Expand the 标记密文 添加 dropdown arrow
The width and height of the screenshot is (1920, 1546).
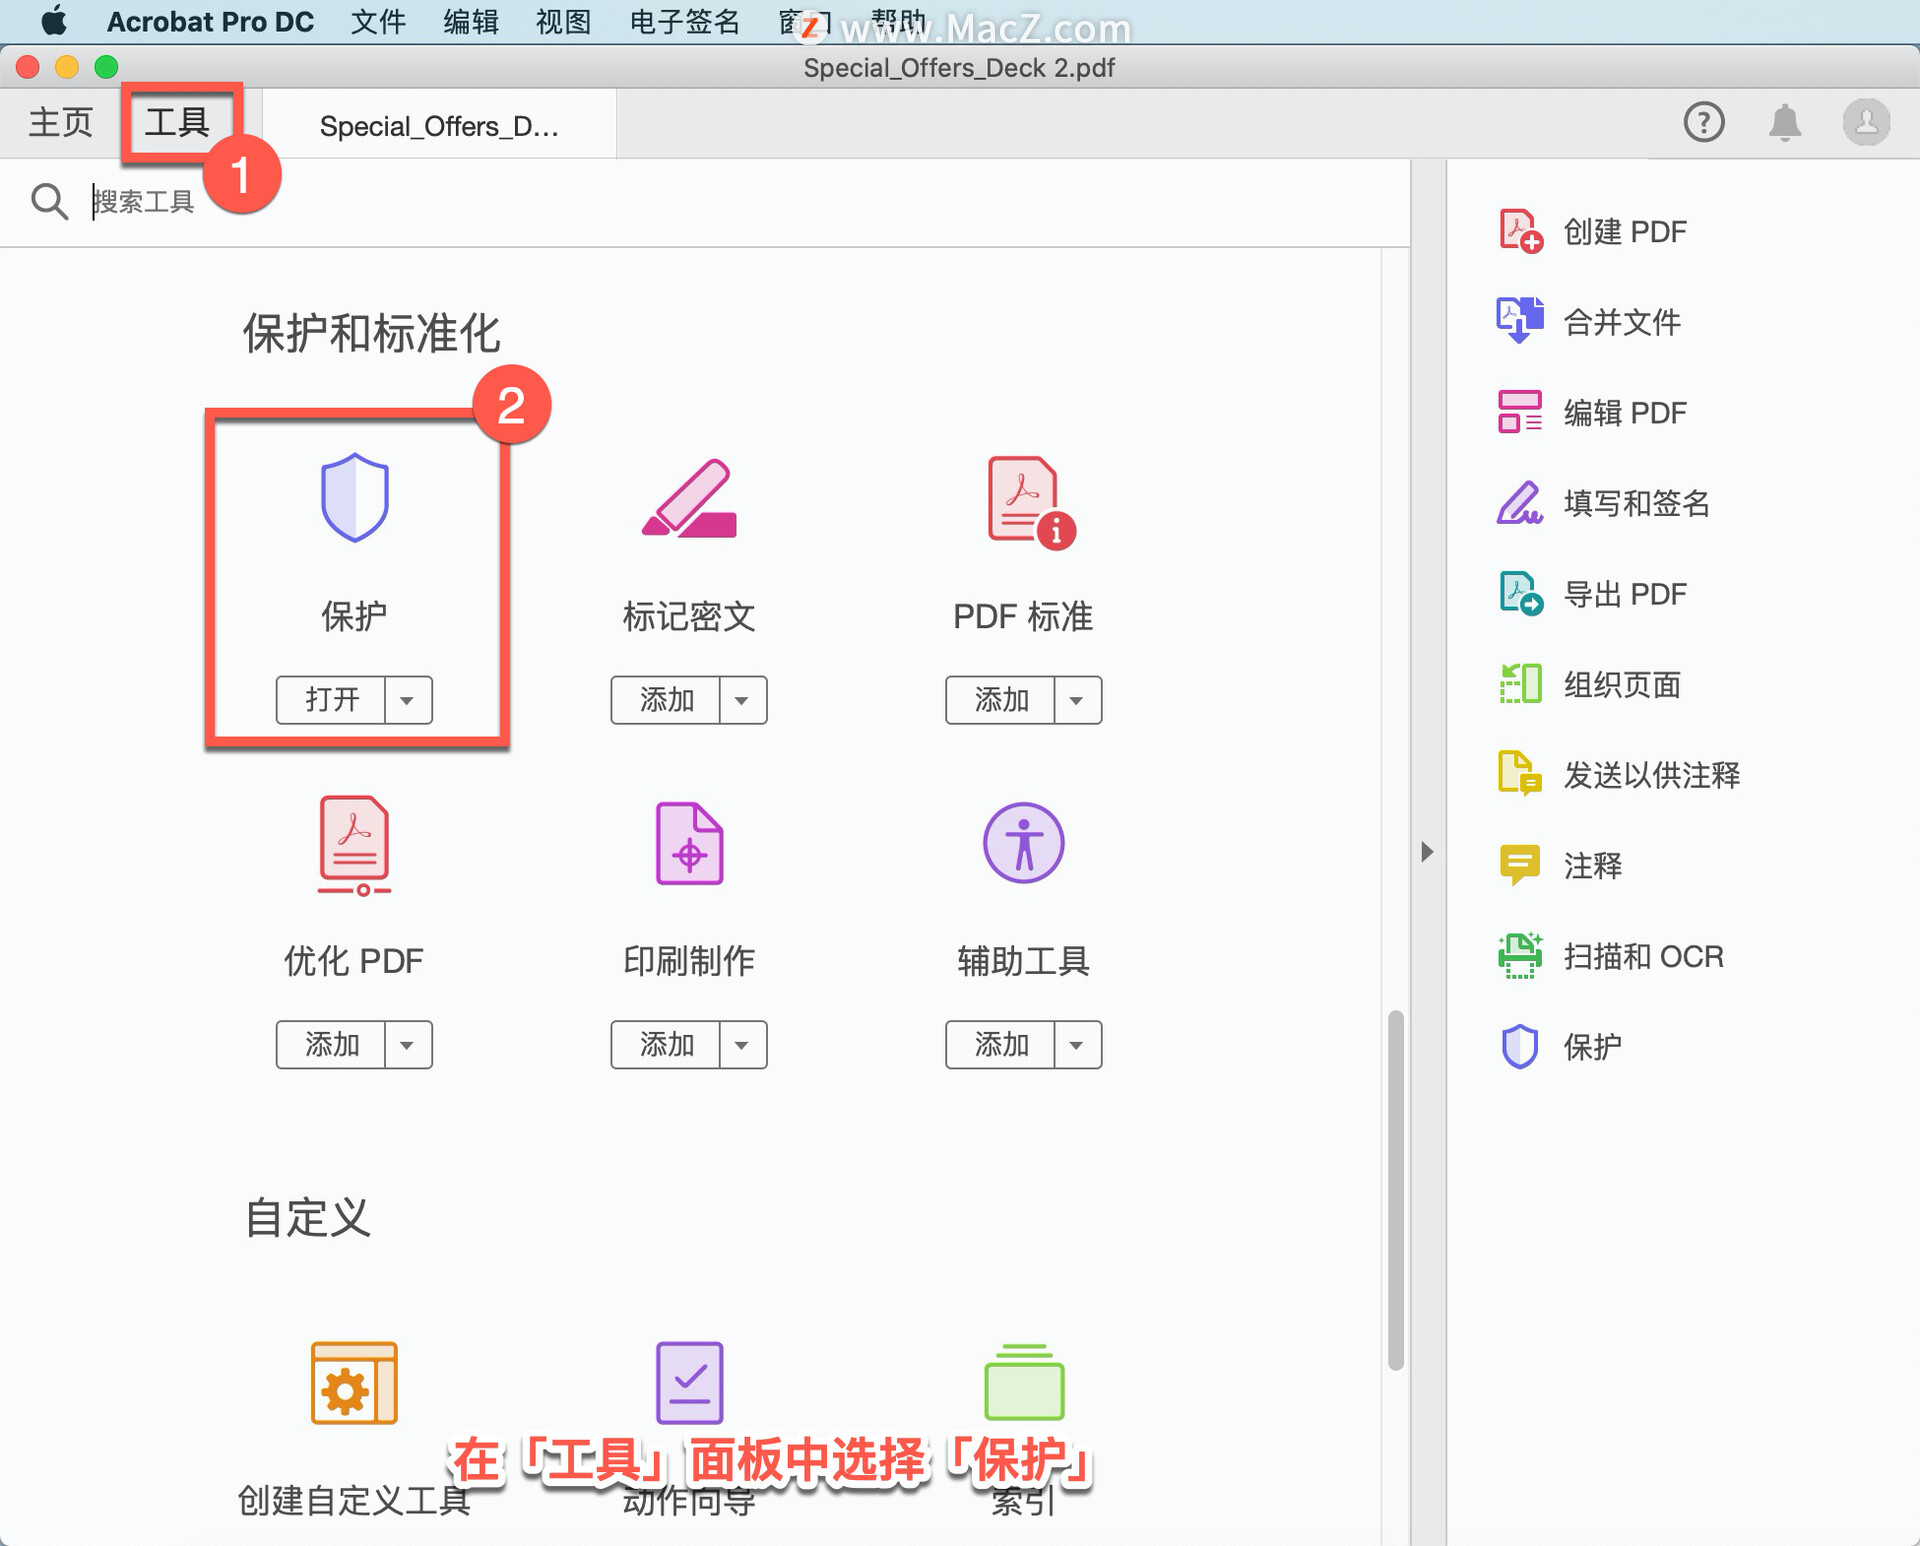click(742, 700)
